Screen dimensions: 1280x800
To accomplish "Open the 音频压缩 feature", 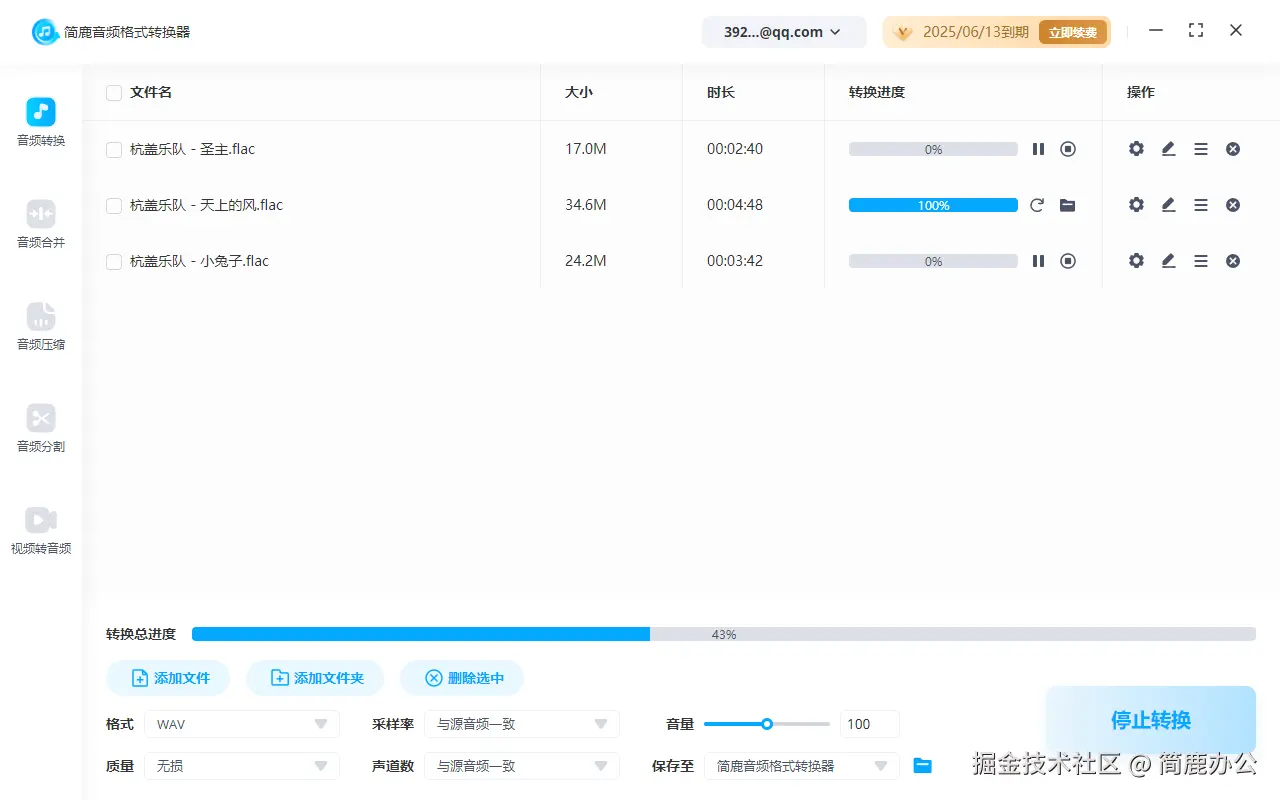I will click(x=40, y=327).
